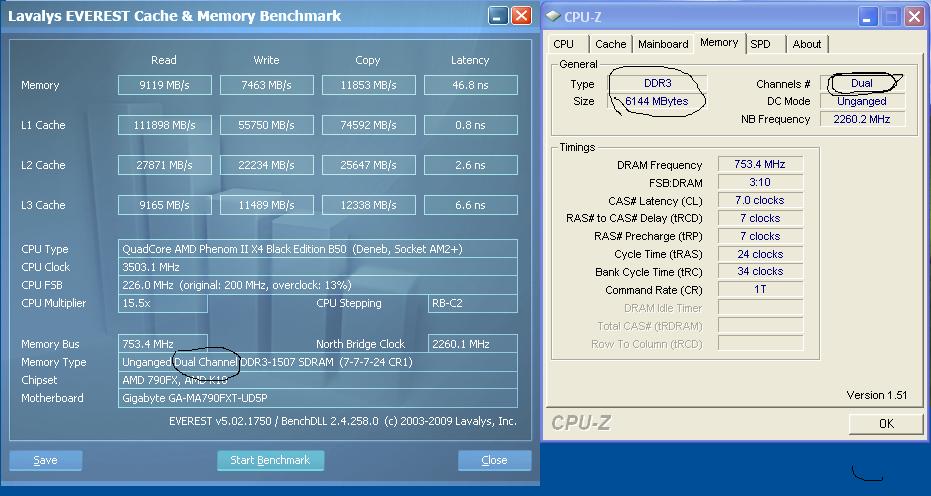This screenshot has width=931, height=496.
Task: Click the Save button in EVEREST
Action: point(46,460)
